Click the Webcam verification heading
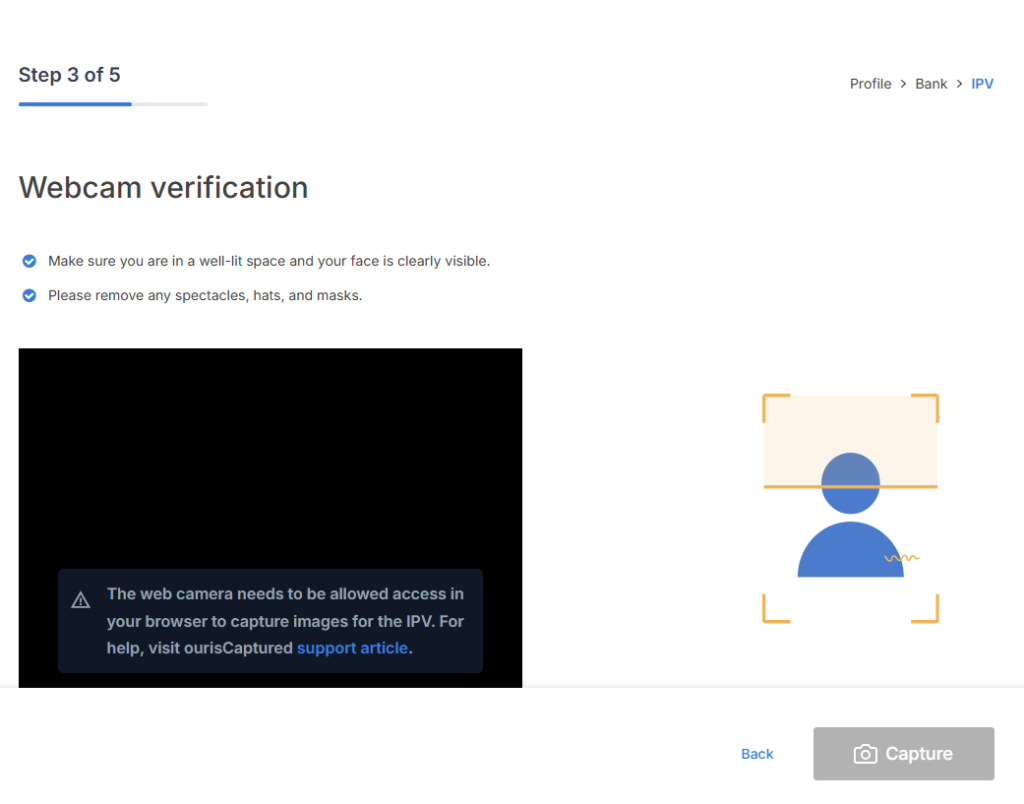The width and height of the screenshot is (1024, 804). (163, 187)
